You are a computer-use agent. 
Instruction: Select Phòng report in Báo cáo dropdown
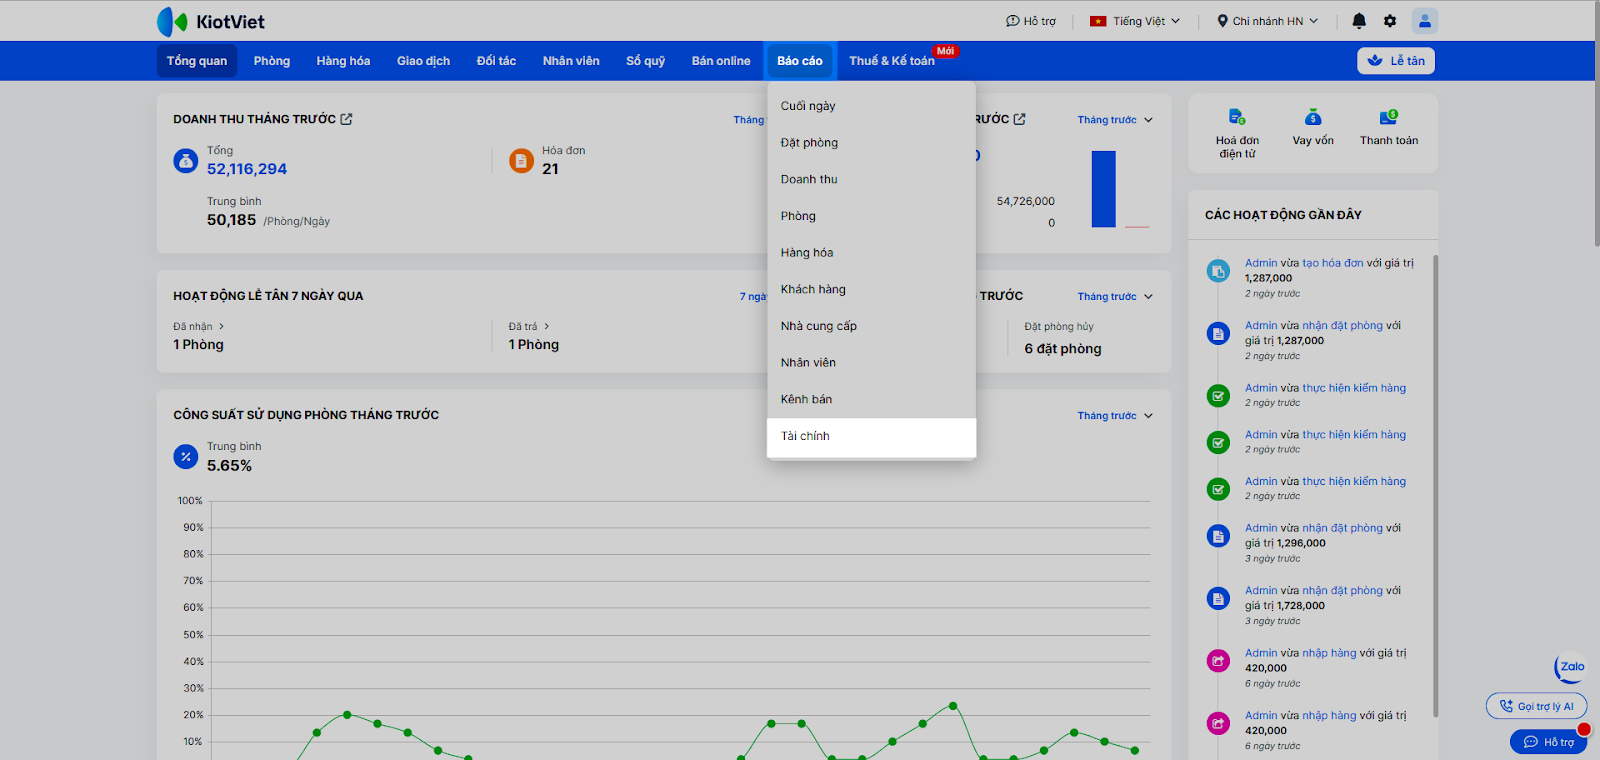tap(871, 216)
